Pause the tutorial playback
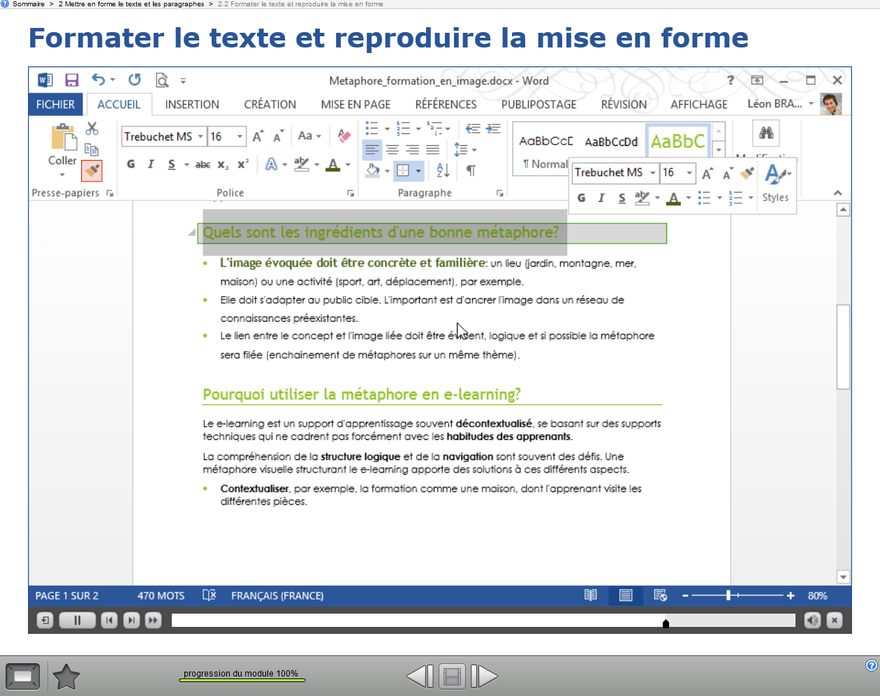The width and height of the screenshot is (880, 696). [x=77, y=621]
